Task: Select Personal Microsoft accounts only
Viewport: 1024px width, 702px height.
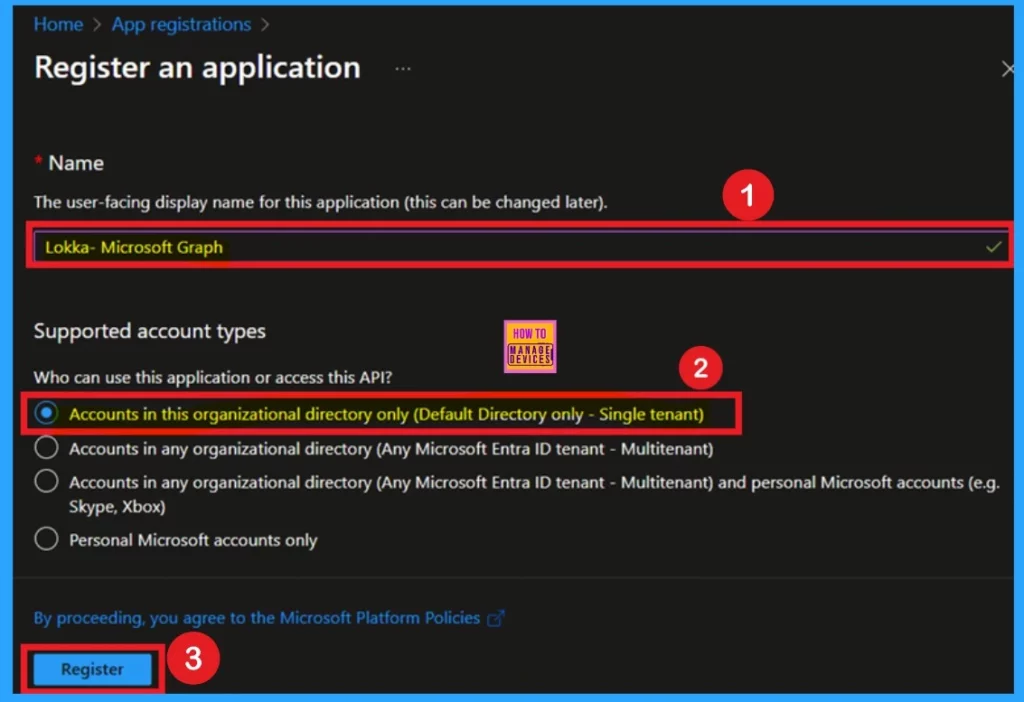Action: click(x=46, y=539)
